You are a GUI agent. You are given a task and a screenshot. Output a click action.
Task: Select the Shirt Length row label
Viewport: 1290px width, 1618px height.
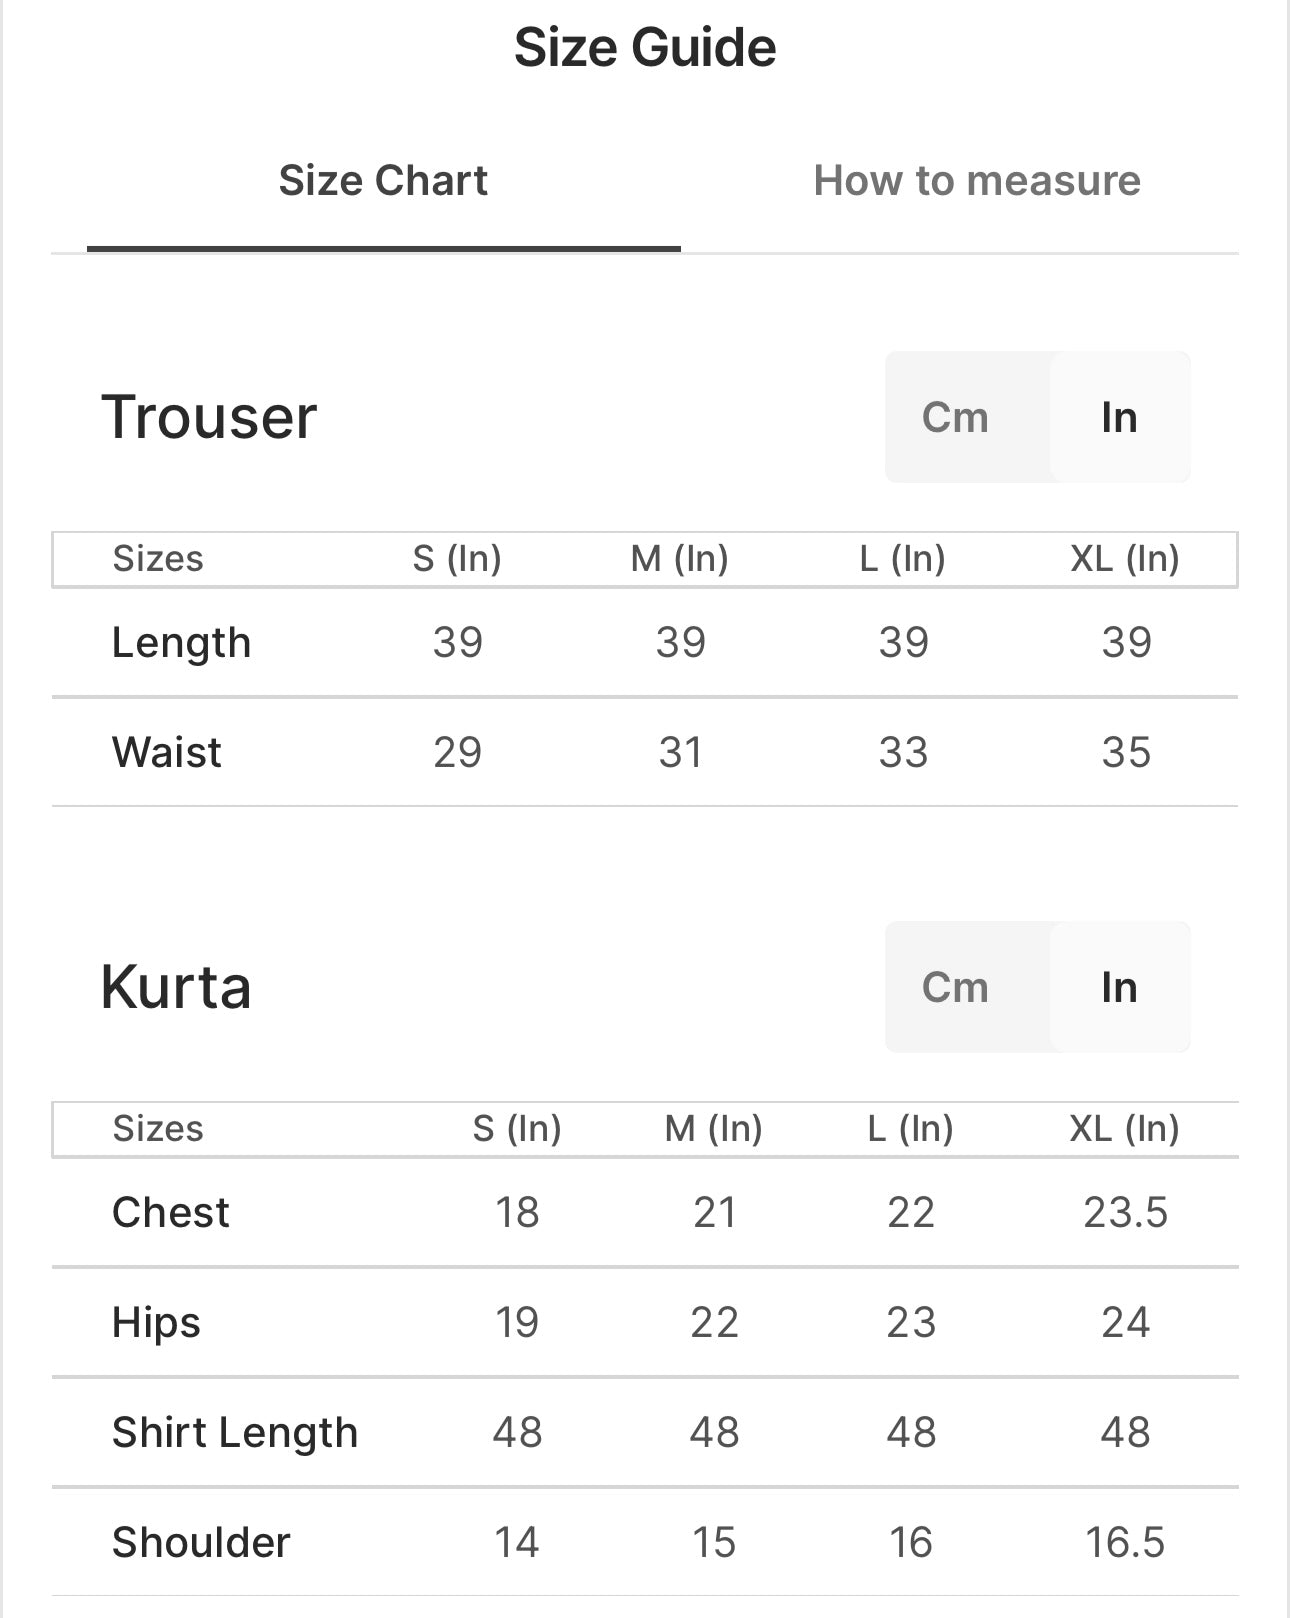point(235,1432)
